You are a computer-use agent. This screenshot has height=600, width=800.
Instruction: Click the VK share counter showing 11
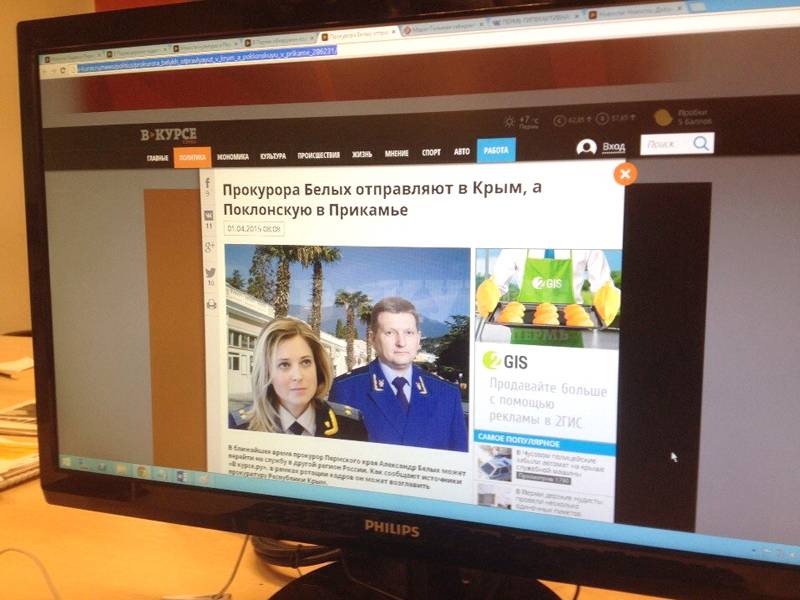[x=209, y=226]
